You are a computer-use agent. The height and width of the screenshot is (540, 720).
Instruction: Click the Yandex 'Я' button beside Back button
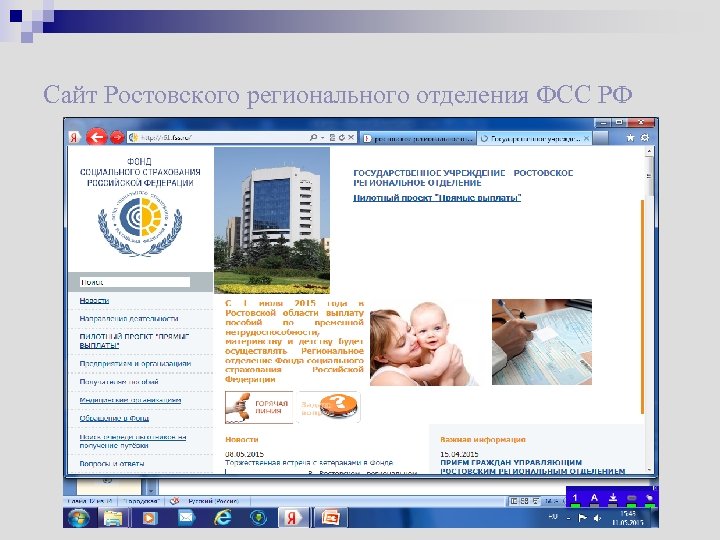74,137
